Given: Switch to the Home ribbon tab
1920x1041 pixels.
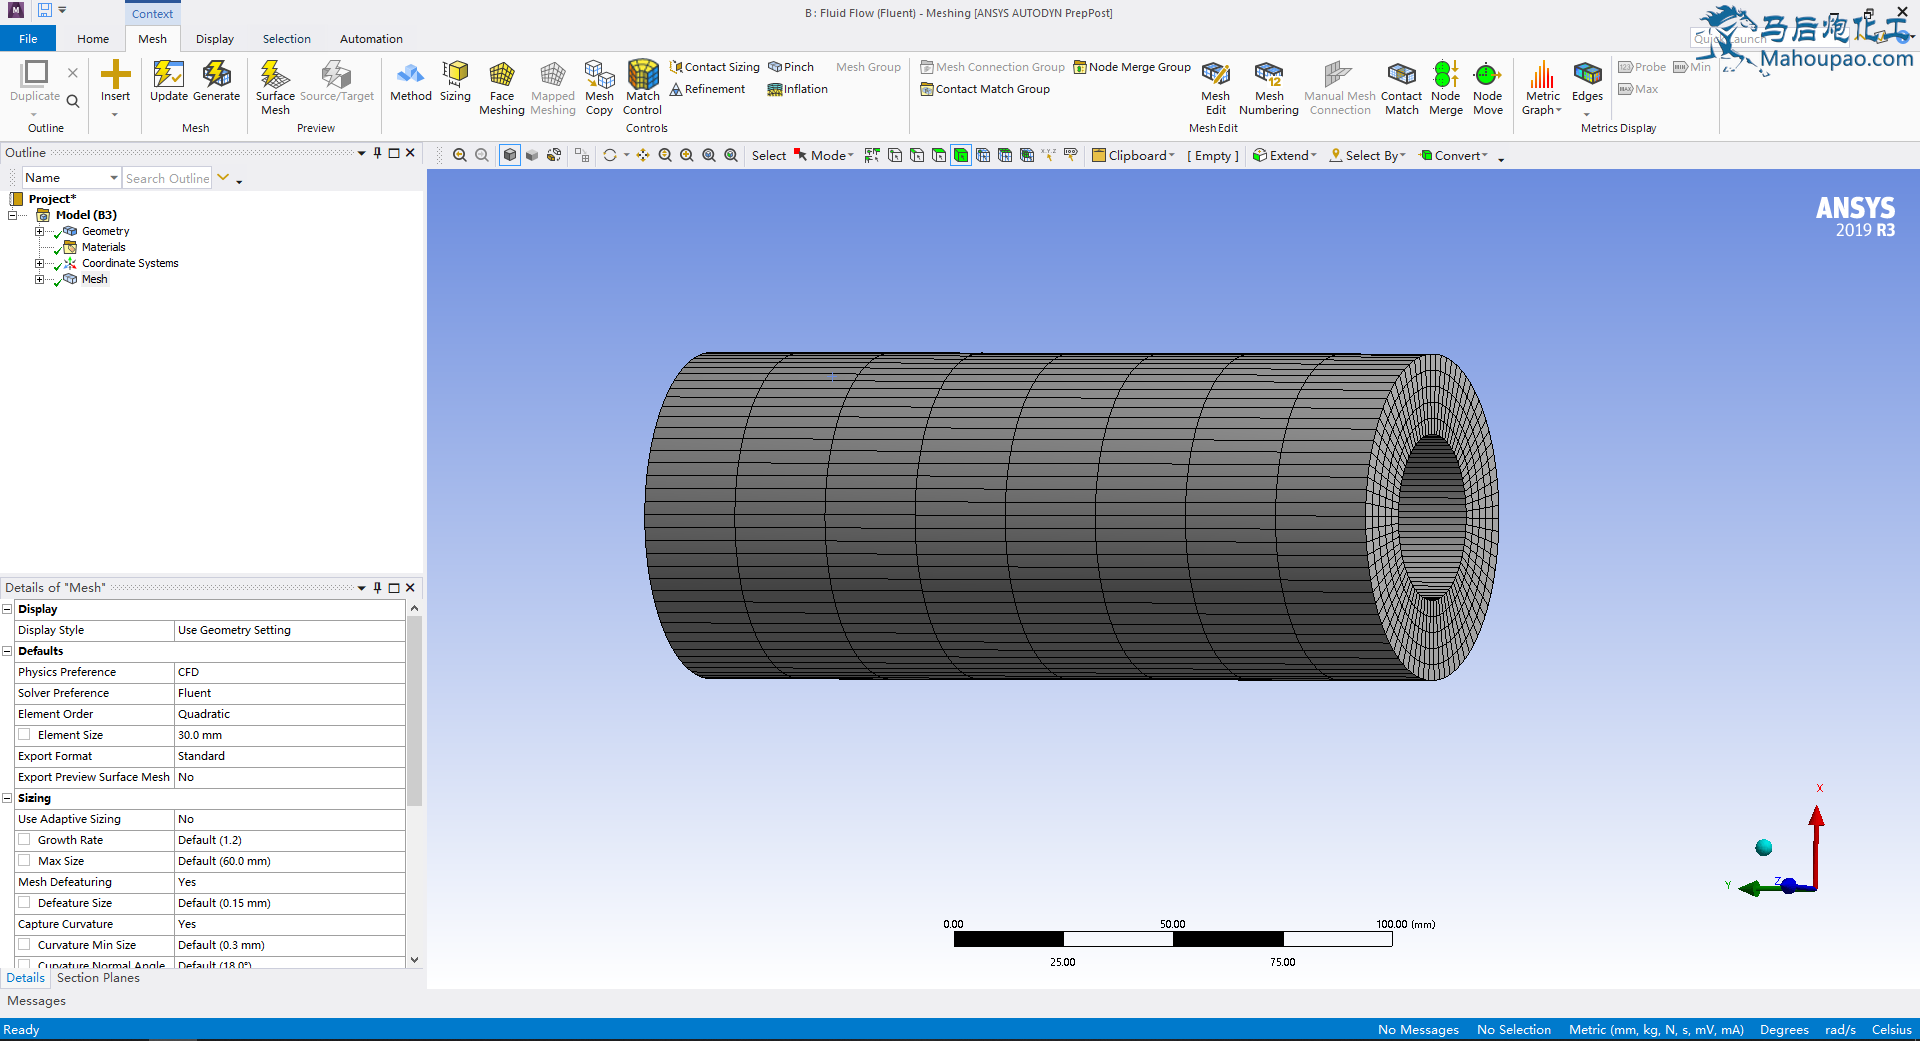Looking at the screenshot, I should click(x=93, y=39).
